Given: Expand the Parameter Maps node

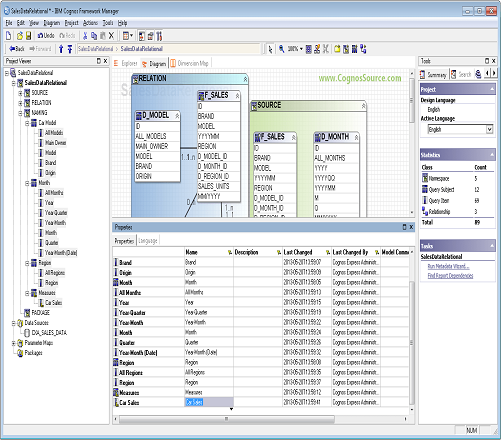Looking at the screenshot, I should 14,343.
